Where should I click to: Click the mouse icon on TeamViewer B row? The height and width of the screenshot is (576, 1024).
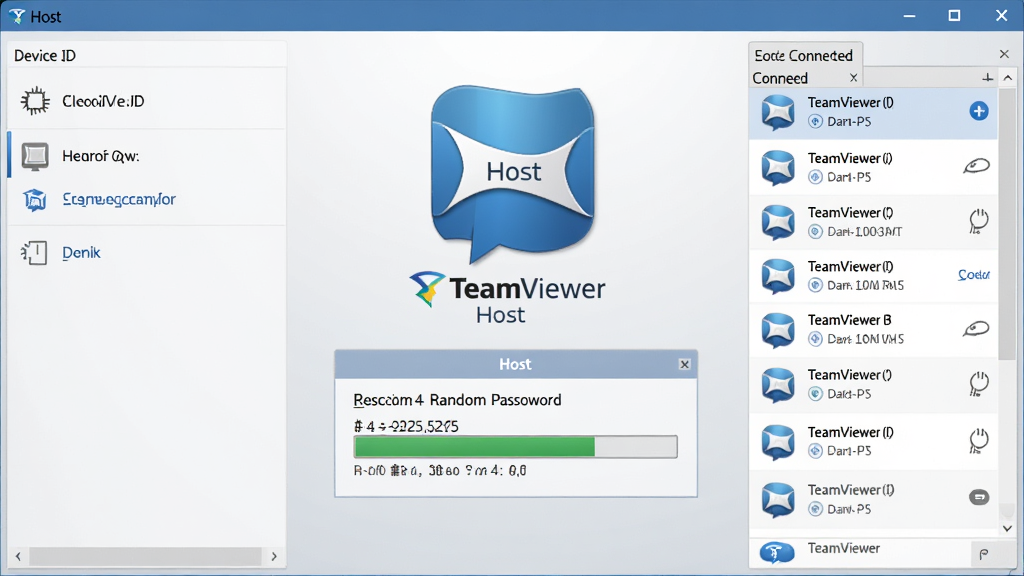[976, 328]
